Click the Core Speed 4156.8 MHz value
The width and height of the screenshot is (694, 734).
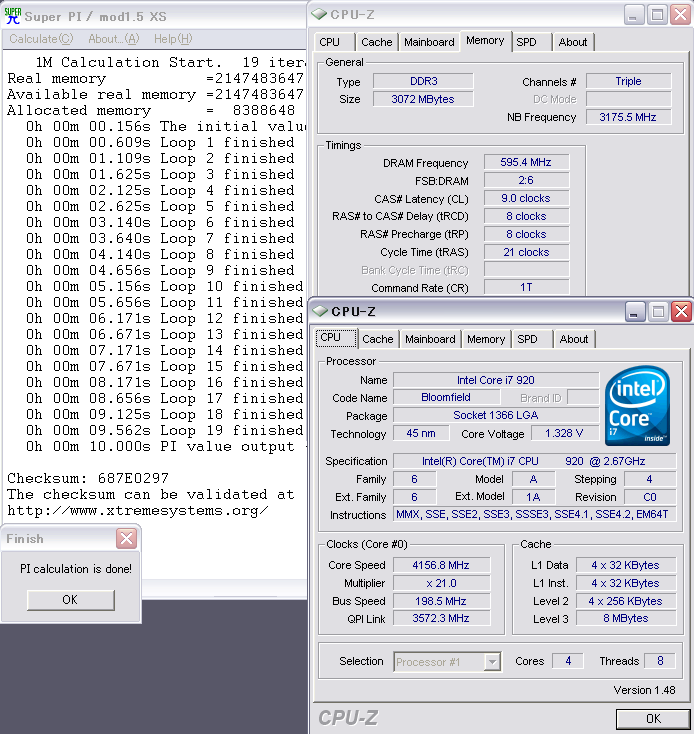(x=441, y=565)
